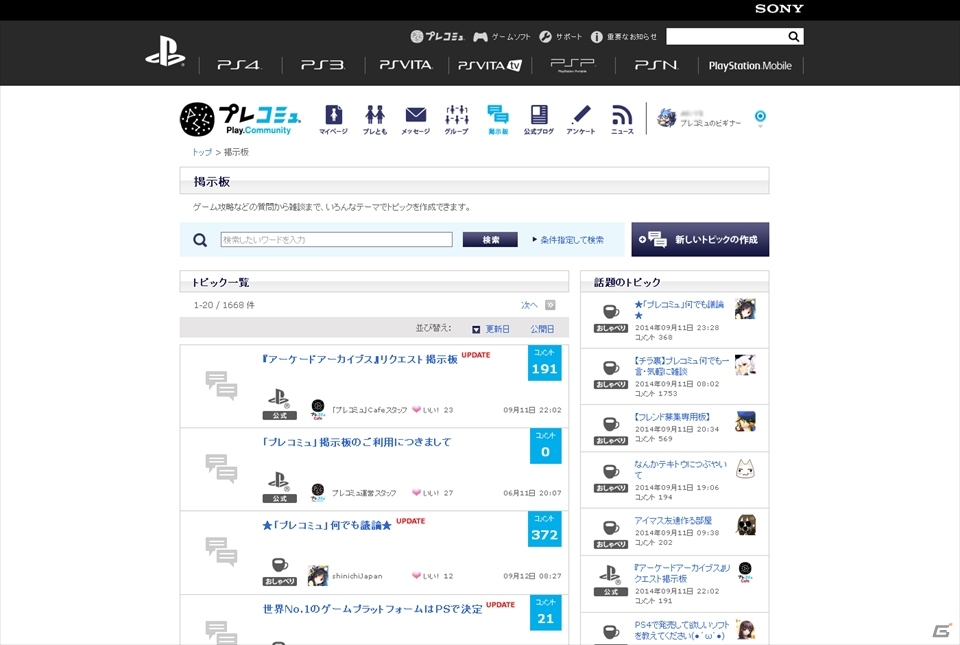Screen dimensions: 960x645
Task: Click [プレコミュ]Cafeスタッフ author name
Action: tap(369, 410)
